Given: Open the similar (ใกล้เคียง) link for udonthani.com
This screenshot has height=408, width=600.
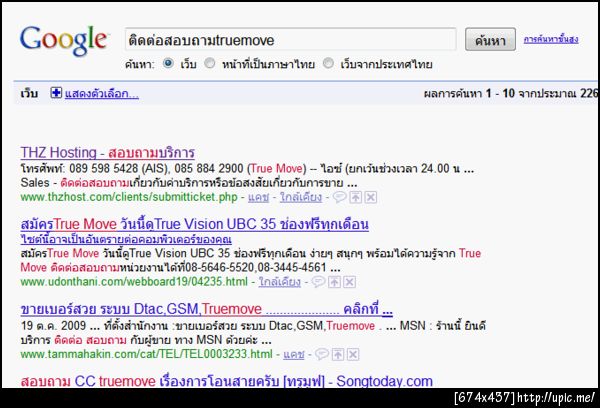Looking at the screenshot, I should pos(280,282).
